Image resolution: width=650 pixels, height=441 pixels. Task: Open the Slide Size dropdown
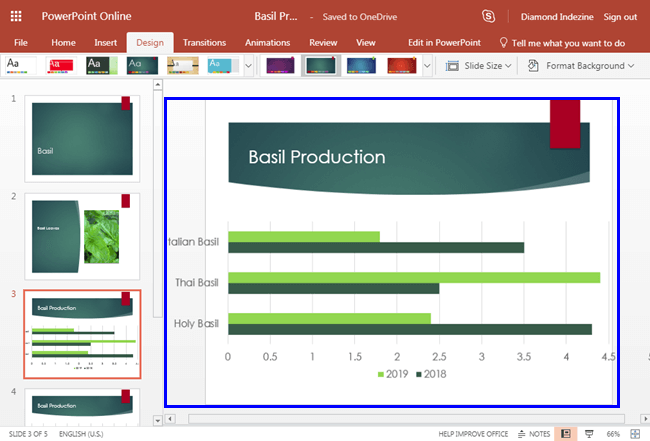tap(478, 66)
